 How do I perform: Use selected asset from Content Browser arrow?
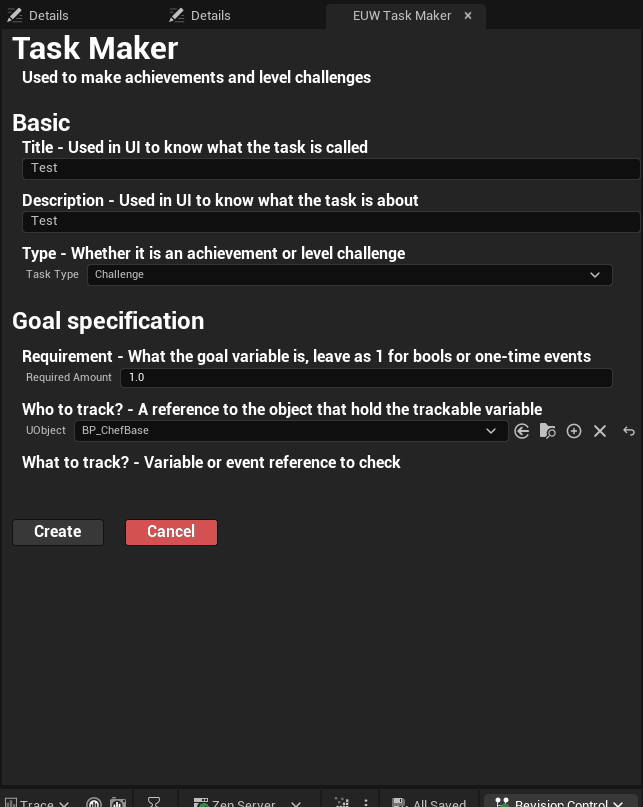[522, 431]
